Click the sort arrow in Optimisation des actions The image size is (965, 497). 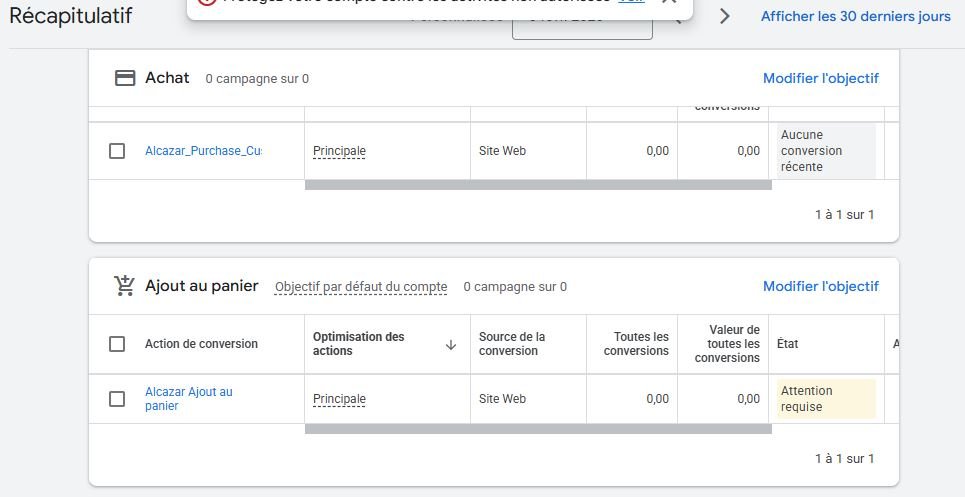tap(450, 344)
